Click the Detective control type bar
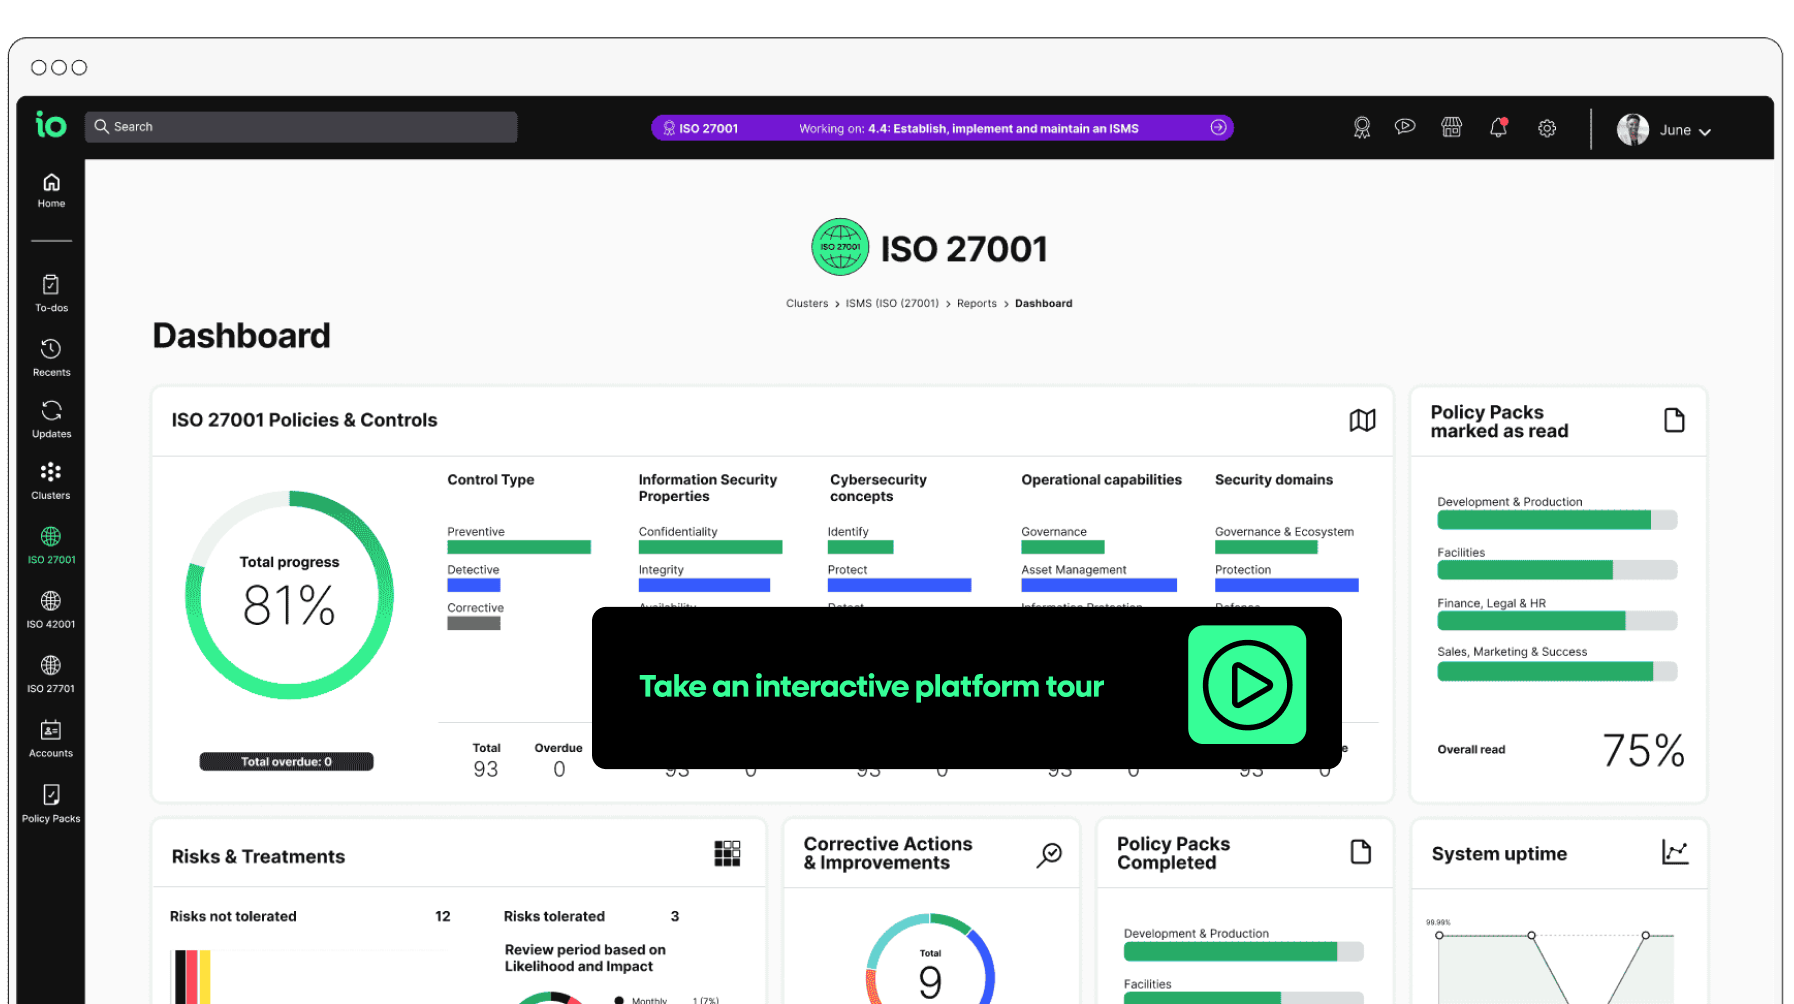The image size is (1794, 1004). (473, 585)
